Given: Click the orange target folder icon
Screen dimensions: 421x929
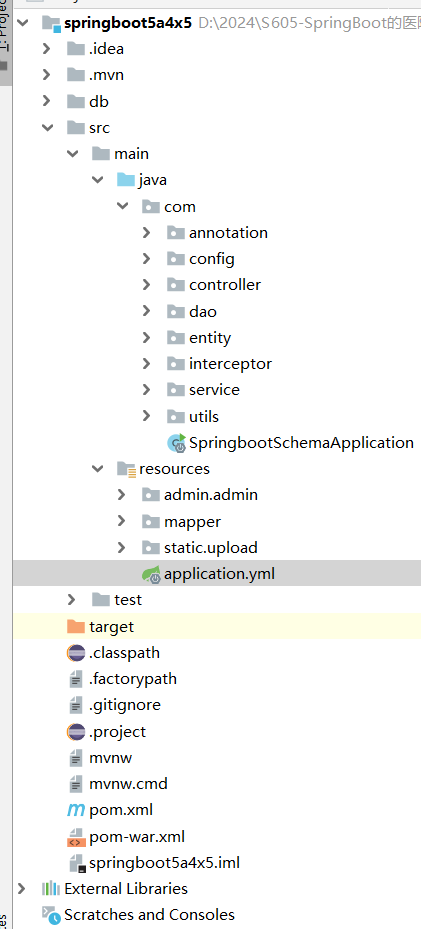Looking at the screenshot, I should click(76, 626).
